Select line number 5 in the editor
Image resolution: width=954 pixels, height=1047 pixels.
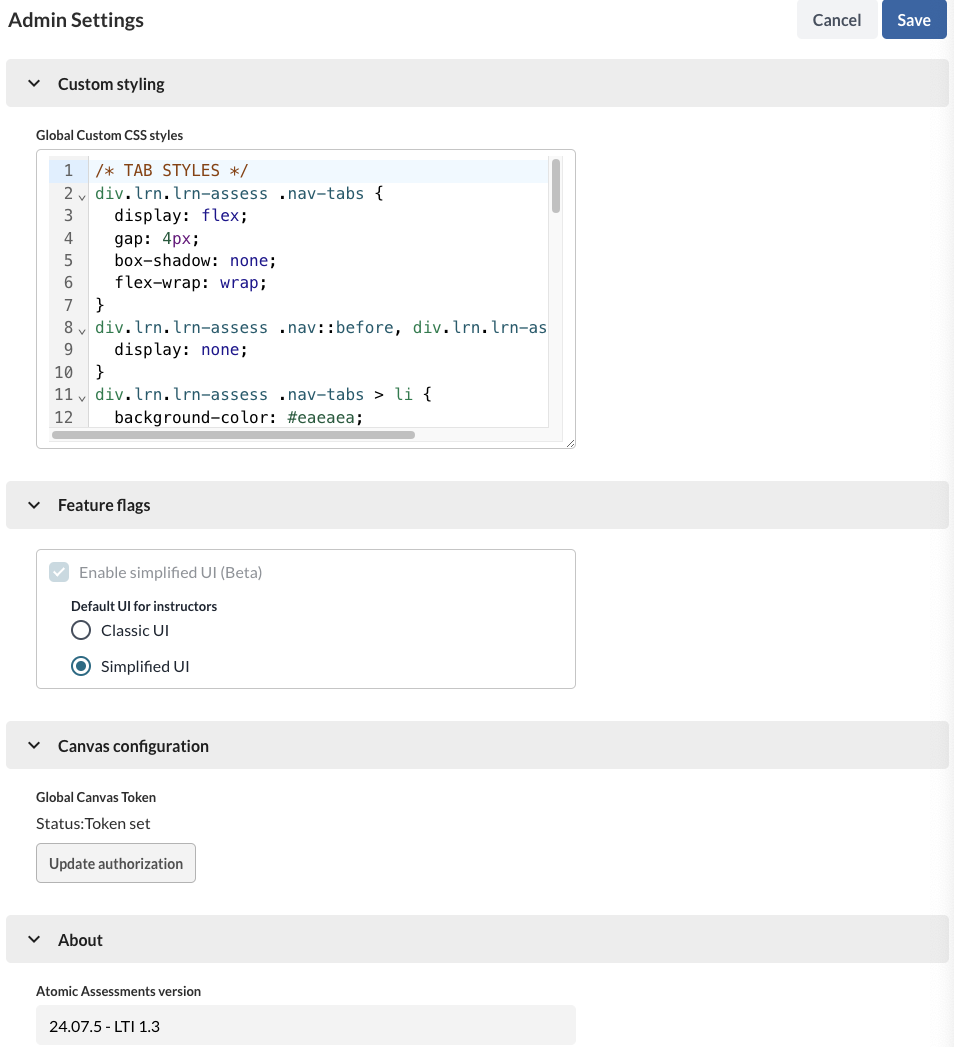(x=68, y=260)
